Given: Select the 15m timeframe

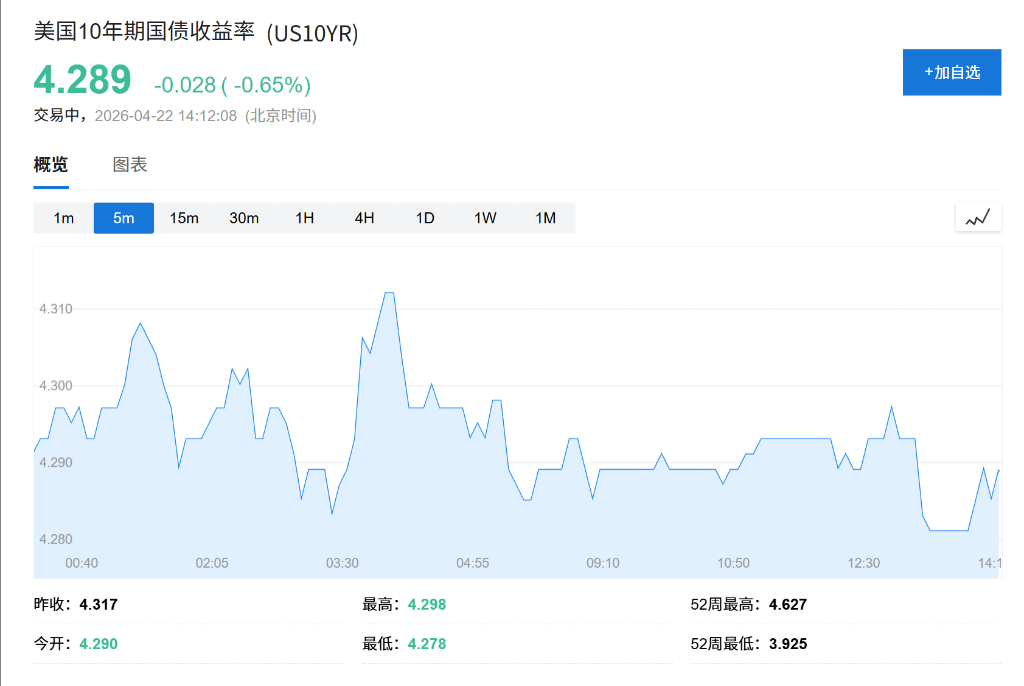Looking at the screenshot, I should (184, 217).
